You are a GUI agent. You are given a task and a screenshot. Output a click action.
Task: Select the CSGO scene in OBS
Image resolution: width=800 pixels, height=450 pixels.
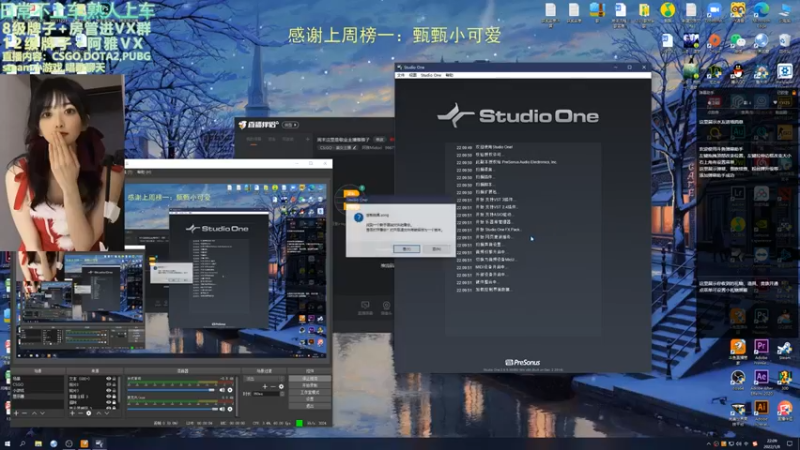pyautogui.click(x=38, y=385)
